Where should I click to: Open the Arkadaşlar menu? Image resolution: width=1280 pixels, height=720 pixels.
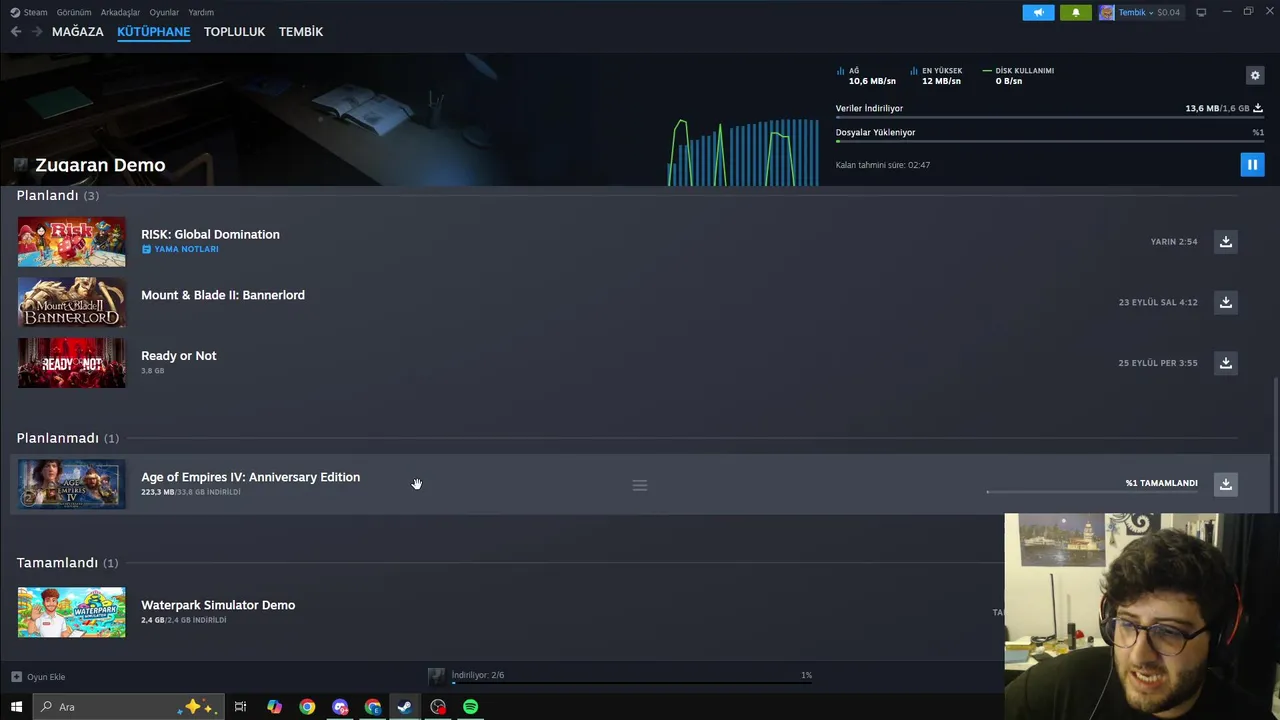[x=121, y=12]
